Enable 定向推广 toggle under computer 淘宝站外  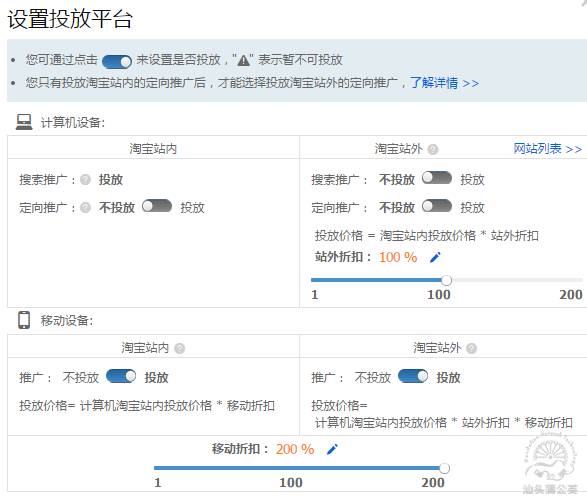tap(437, 206)
